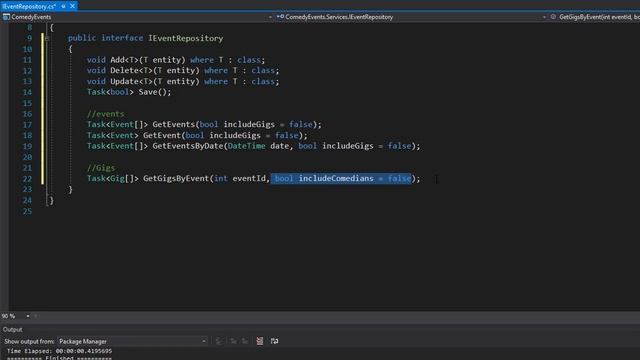This screenshot has height=360, width=640.
Task: Click 'eventId' parameter on line 22
Action: [x=249, y=178]
